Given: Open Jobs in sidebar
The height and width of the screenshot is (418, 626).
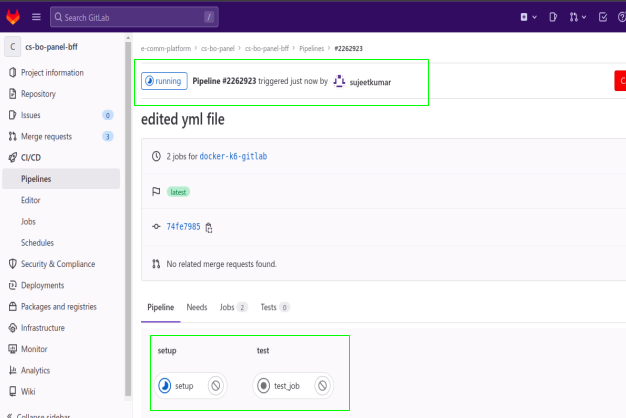Looking at the screenshot, I should point(28,221).
